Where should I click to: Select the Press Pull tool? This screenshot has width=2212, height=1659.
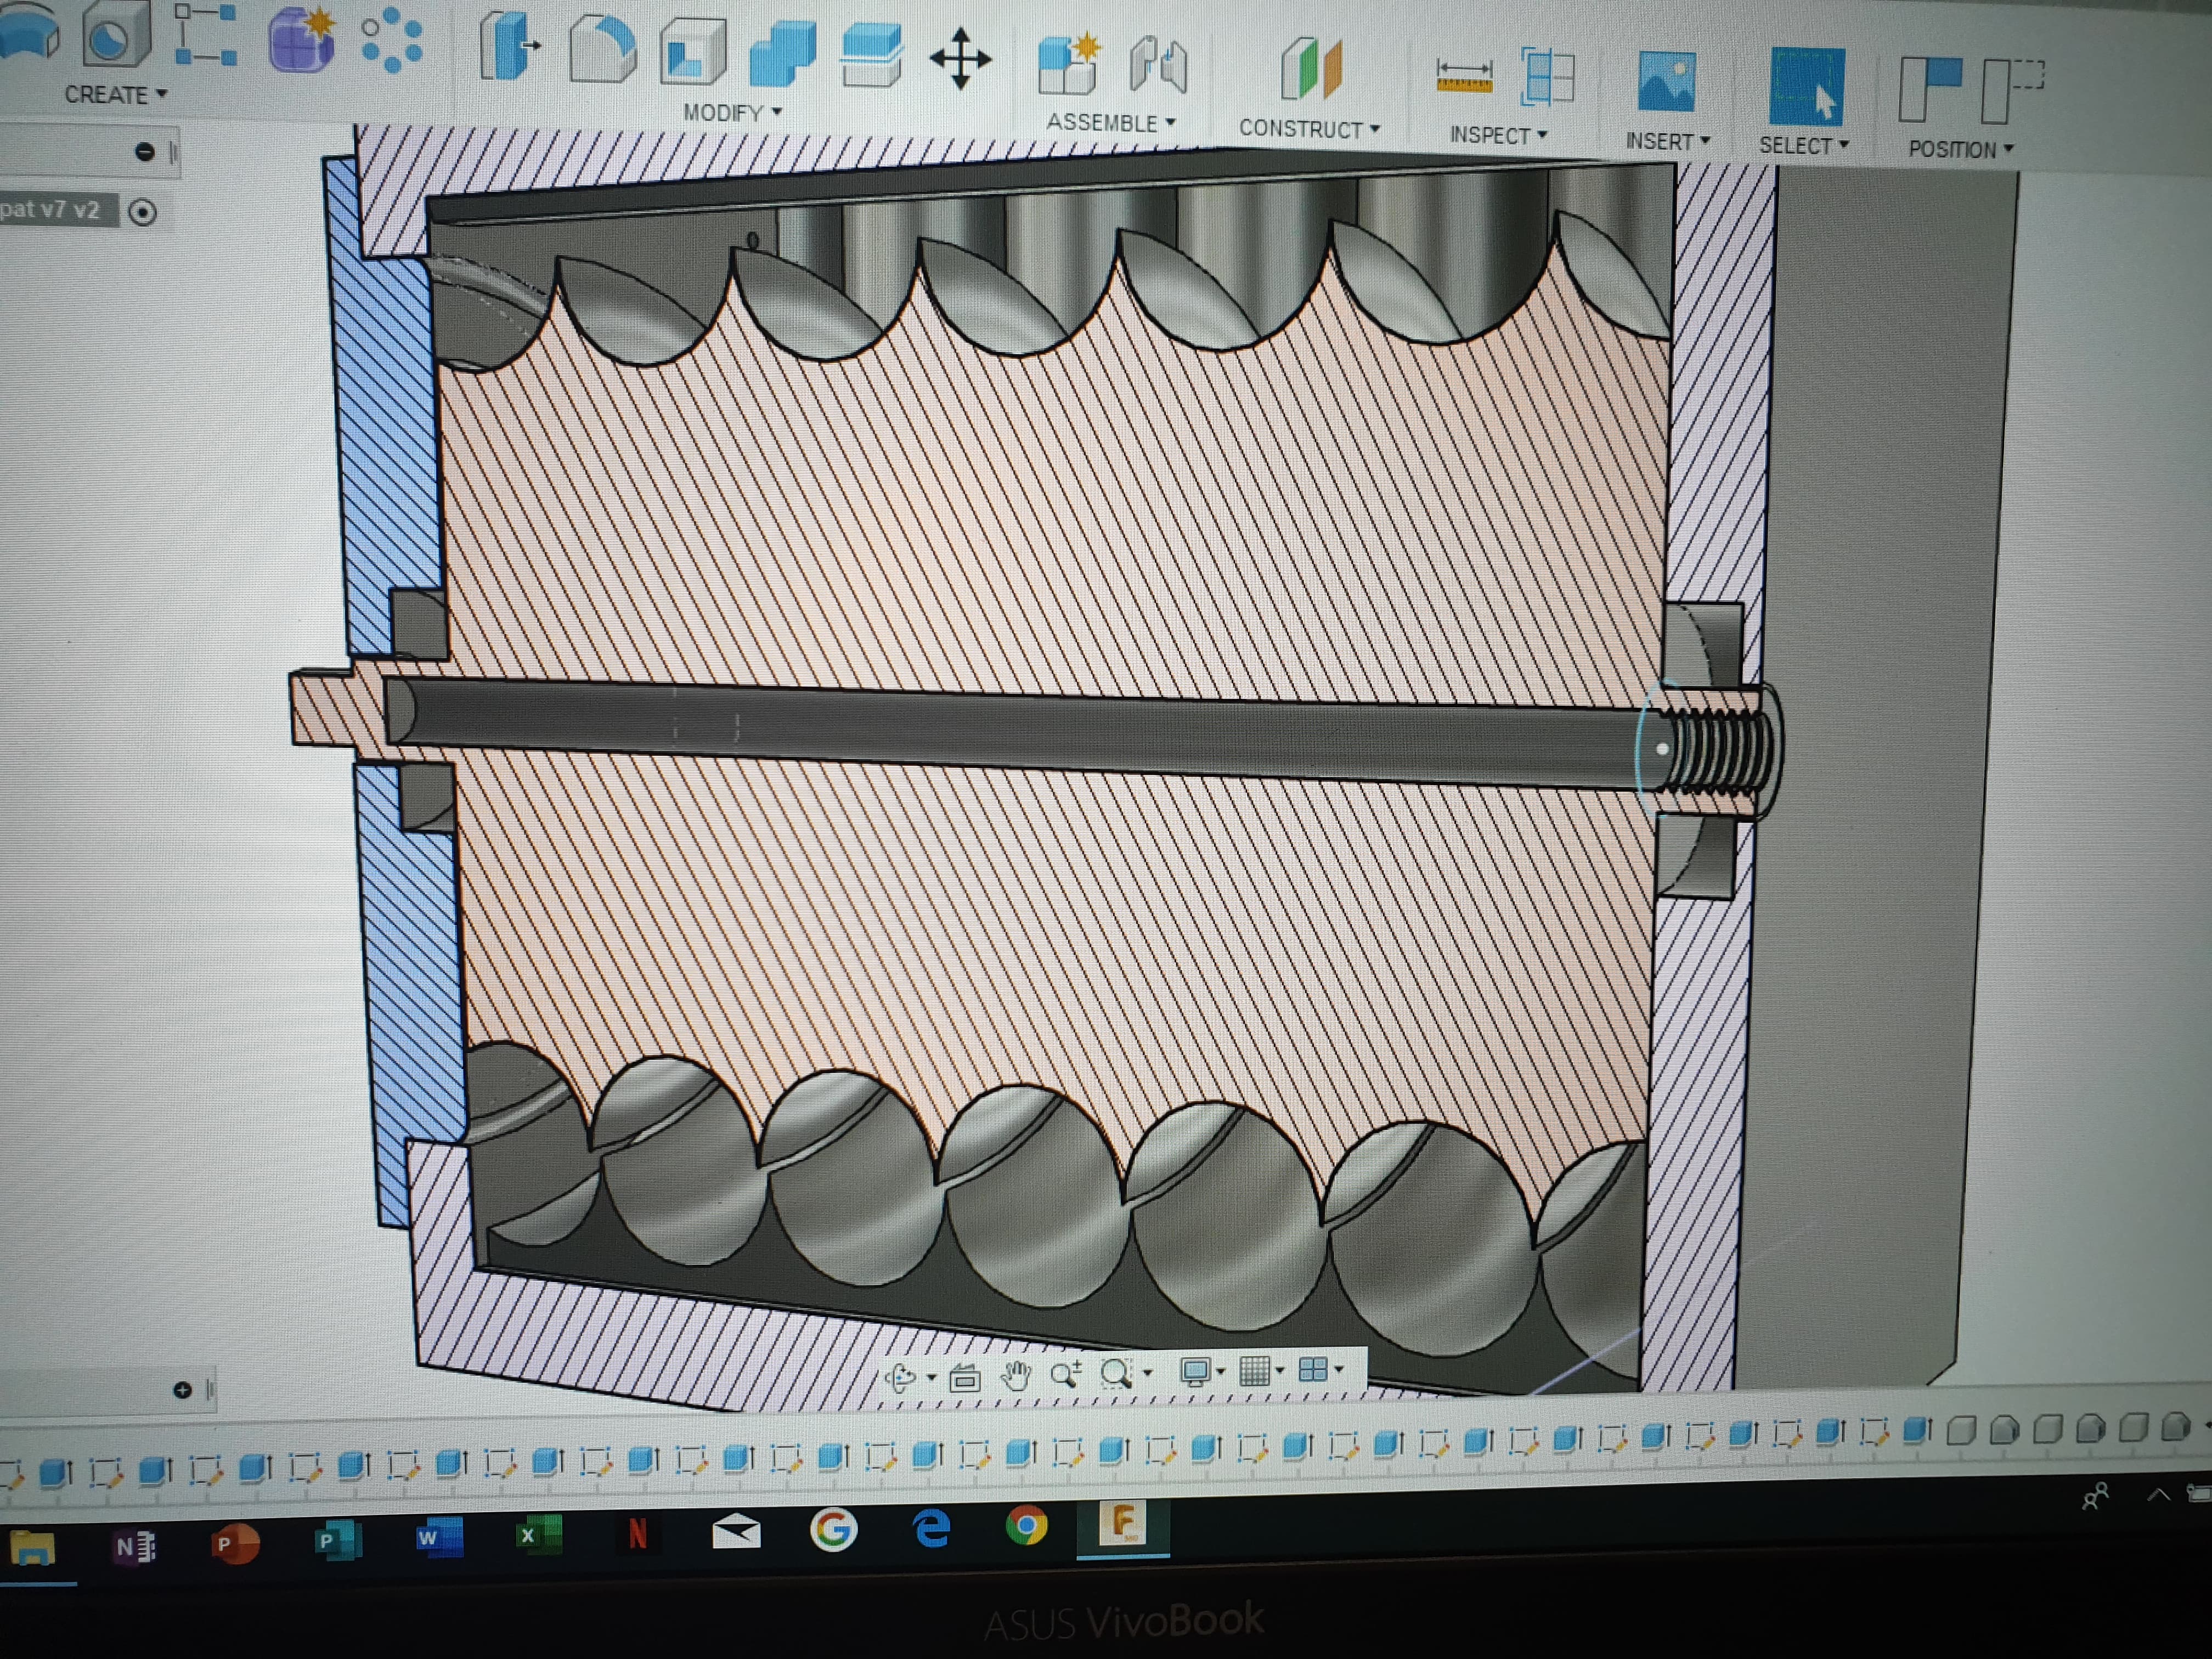coord(509,47)
